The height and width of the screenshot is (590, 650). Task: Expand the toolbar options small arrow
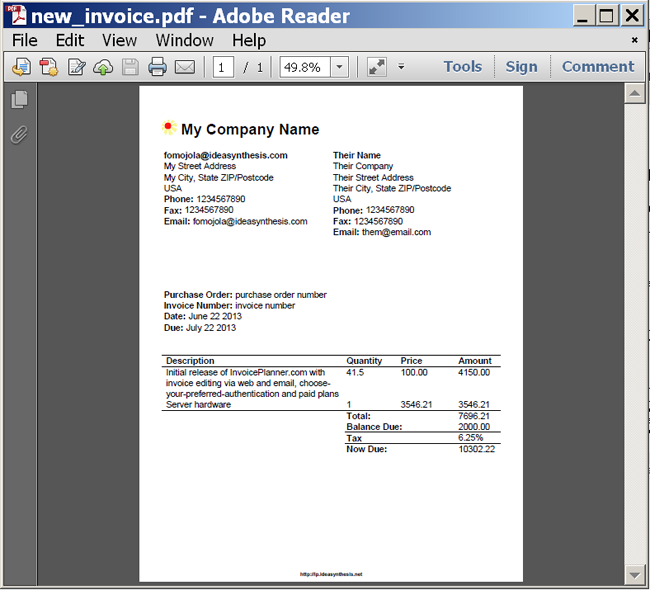coord(401,67)
